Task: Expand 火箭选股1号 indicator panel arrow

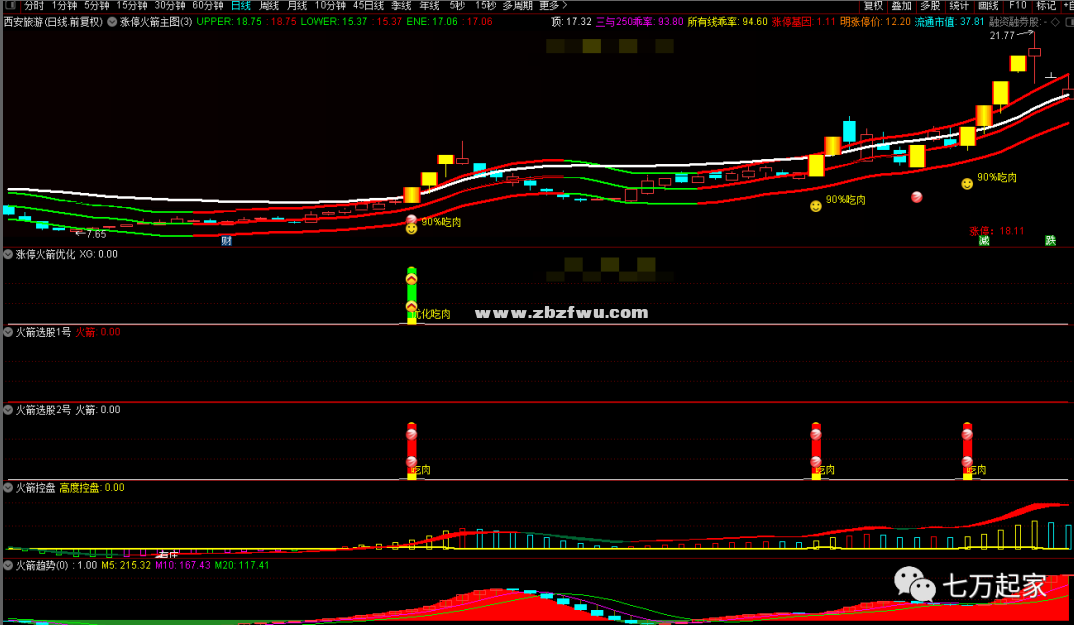Action: pos(8,332)
